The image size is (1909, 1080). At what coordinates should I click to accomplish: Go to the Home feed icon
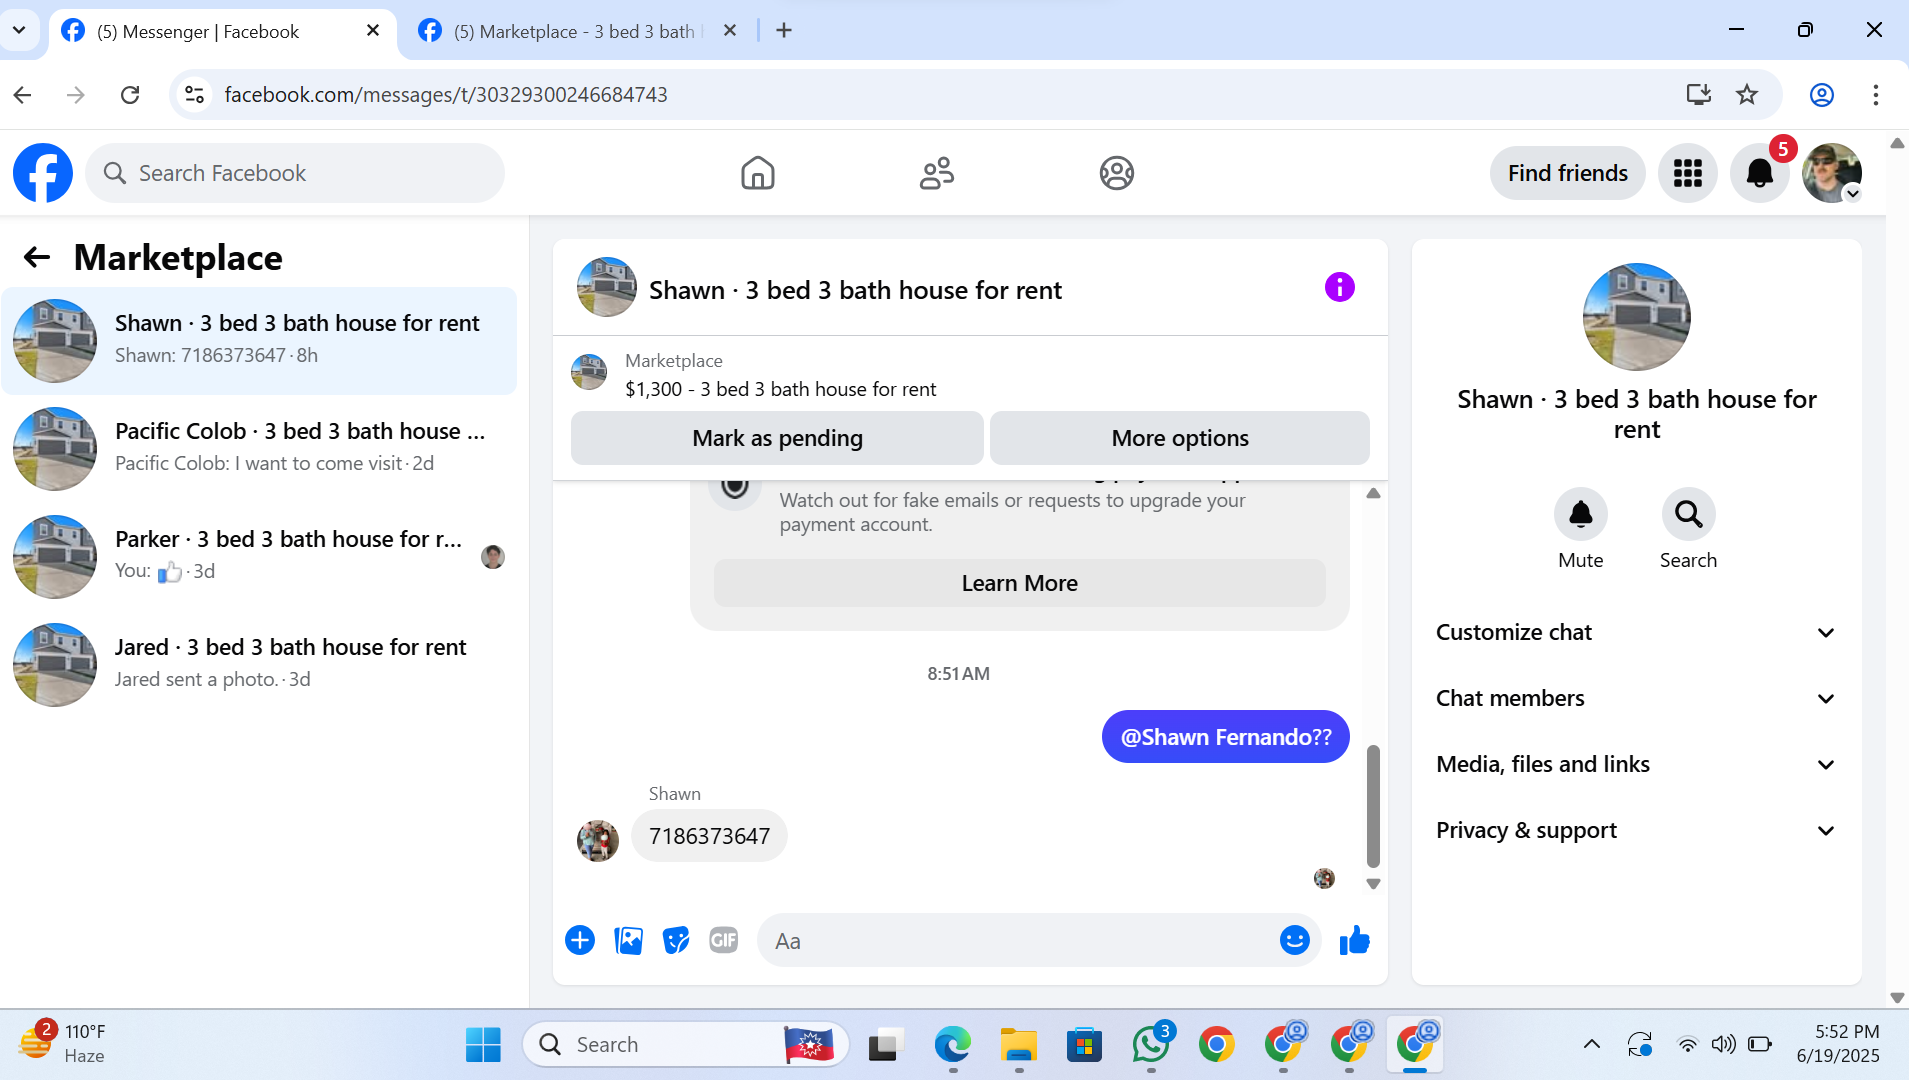(x=758, y=173)
